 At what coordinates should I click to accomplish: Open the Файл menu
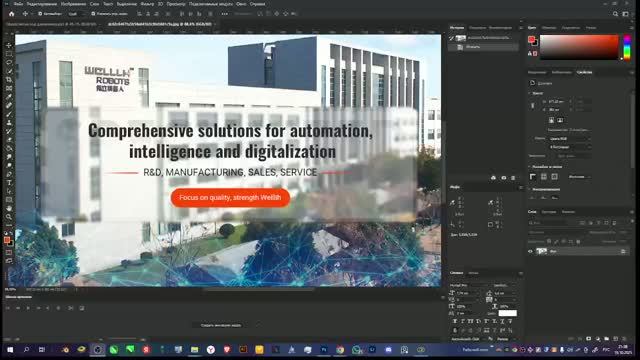click(x=18, y=4)
